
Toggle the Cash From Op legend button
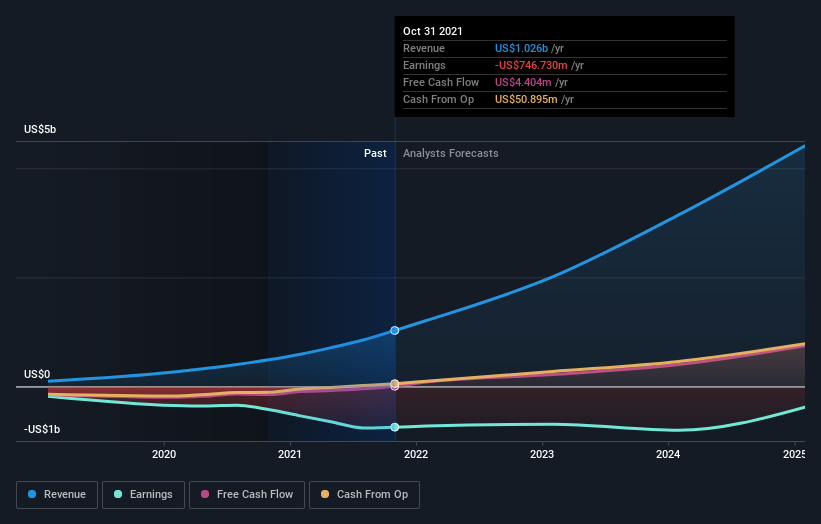(364, 495)
